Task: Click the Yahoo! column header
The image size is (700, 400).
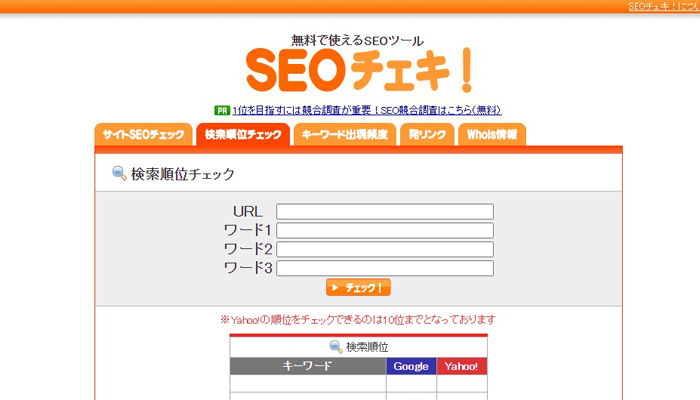Action: pos(462,366)
